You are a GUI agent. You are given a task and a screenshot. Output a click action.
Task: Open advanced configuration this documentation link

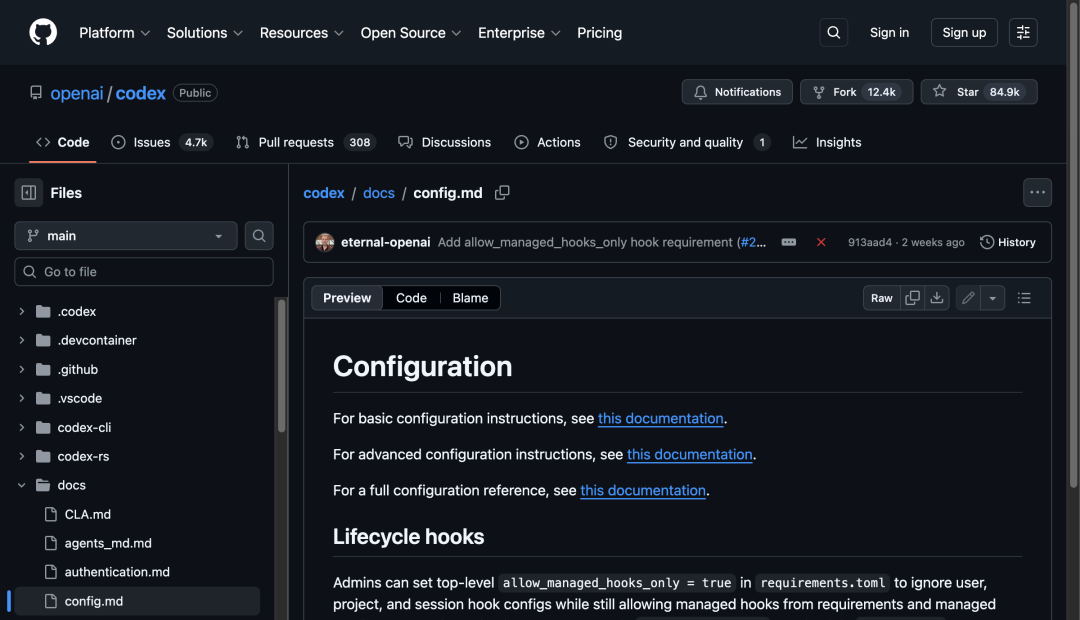tap(689, 454)
